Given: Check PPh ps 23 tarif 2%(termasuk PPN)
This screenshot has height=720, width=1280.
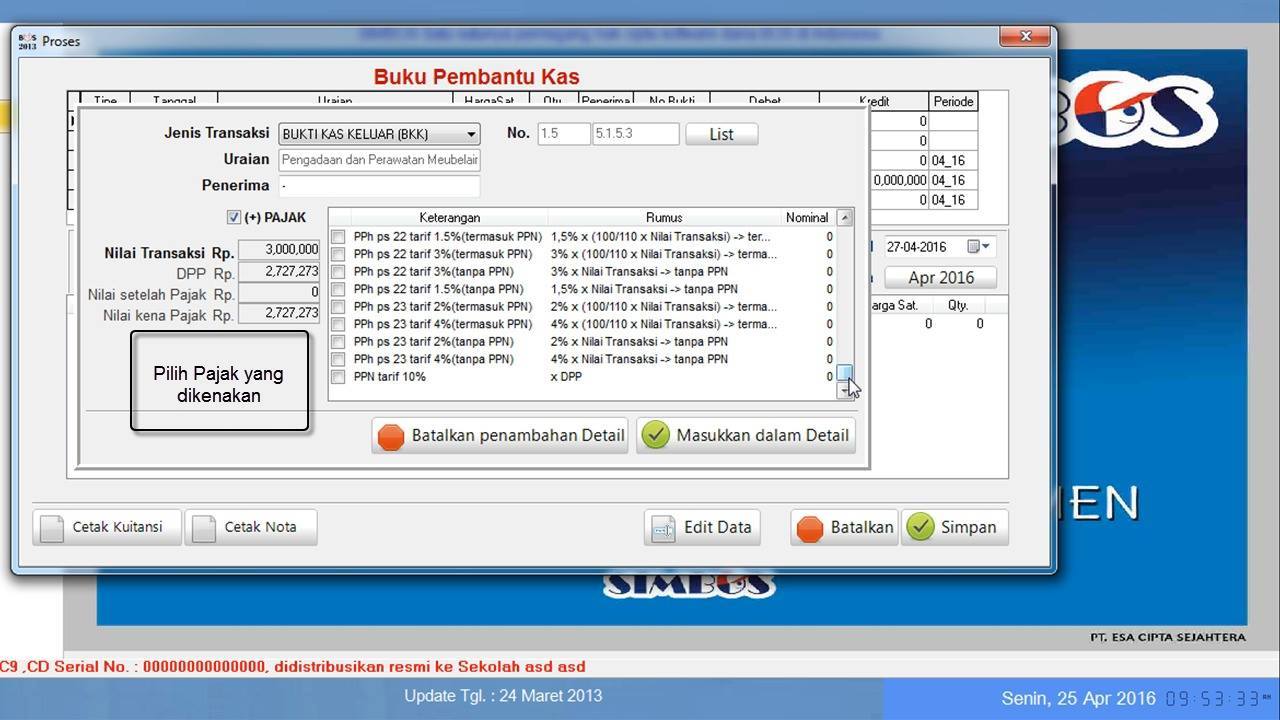Looking at the screenshot, I should [338, 307].
